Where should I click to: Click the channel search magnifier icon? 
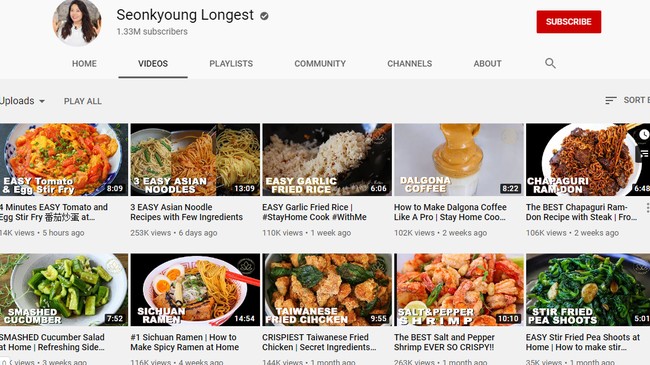[550, 63]
